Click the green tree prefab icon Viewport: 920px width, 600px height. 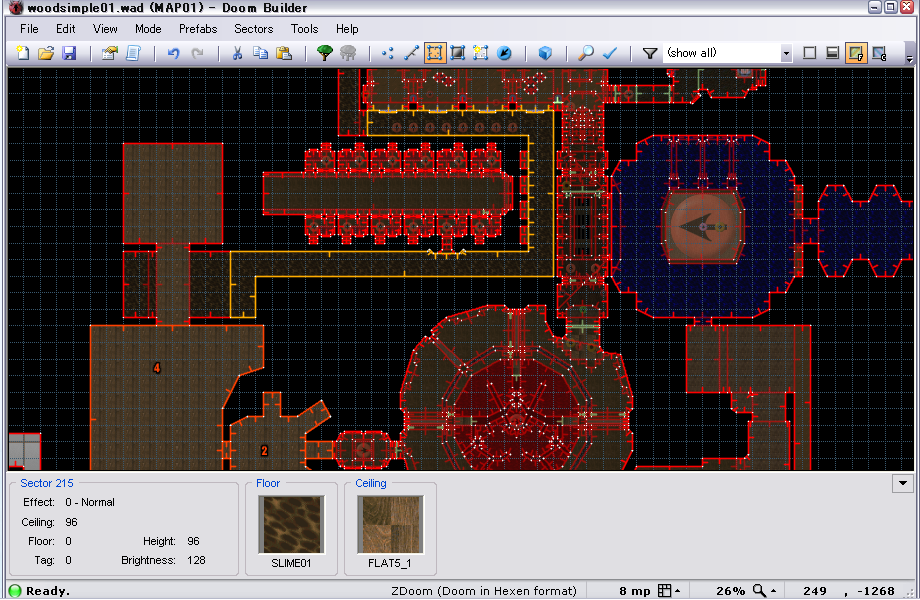pos(324,53)
